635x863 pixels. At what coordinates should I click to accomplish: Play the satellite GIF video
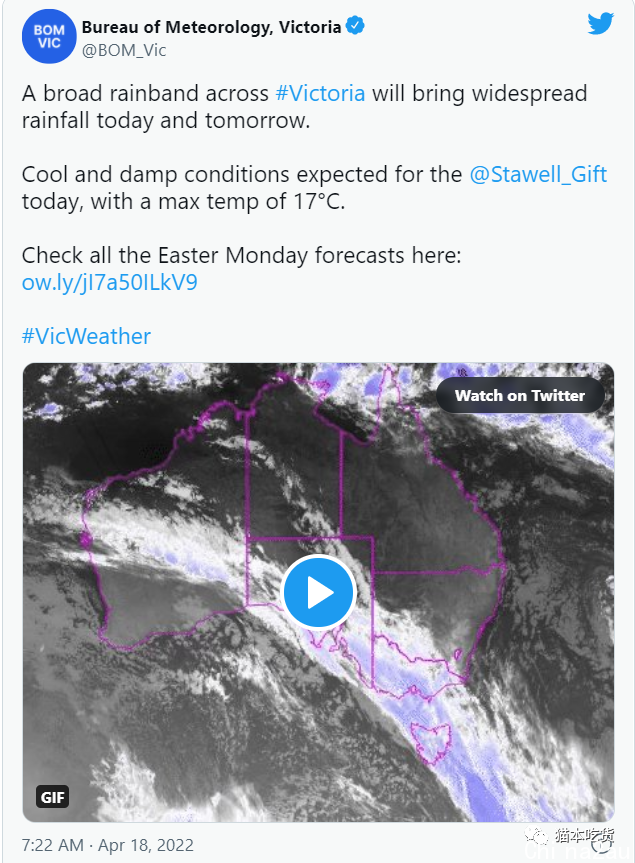(319, 592)
